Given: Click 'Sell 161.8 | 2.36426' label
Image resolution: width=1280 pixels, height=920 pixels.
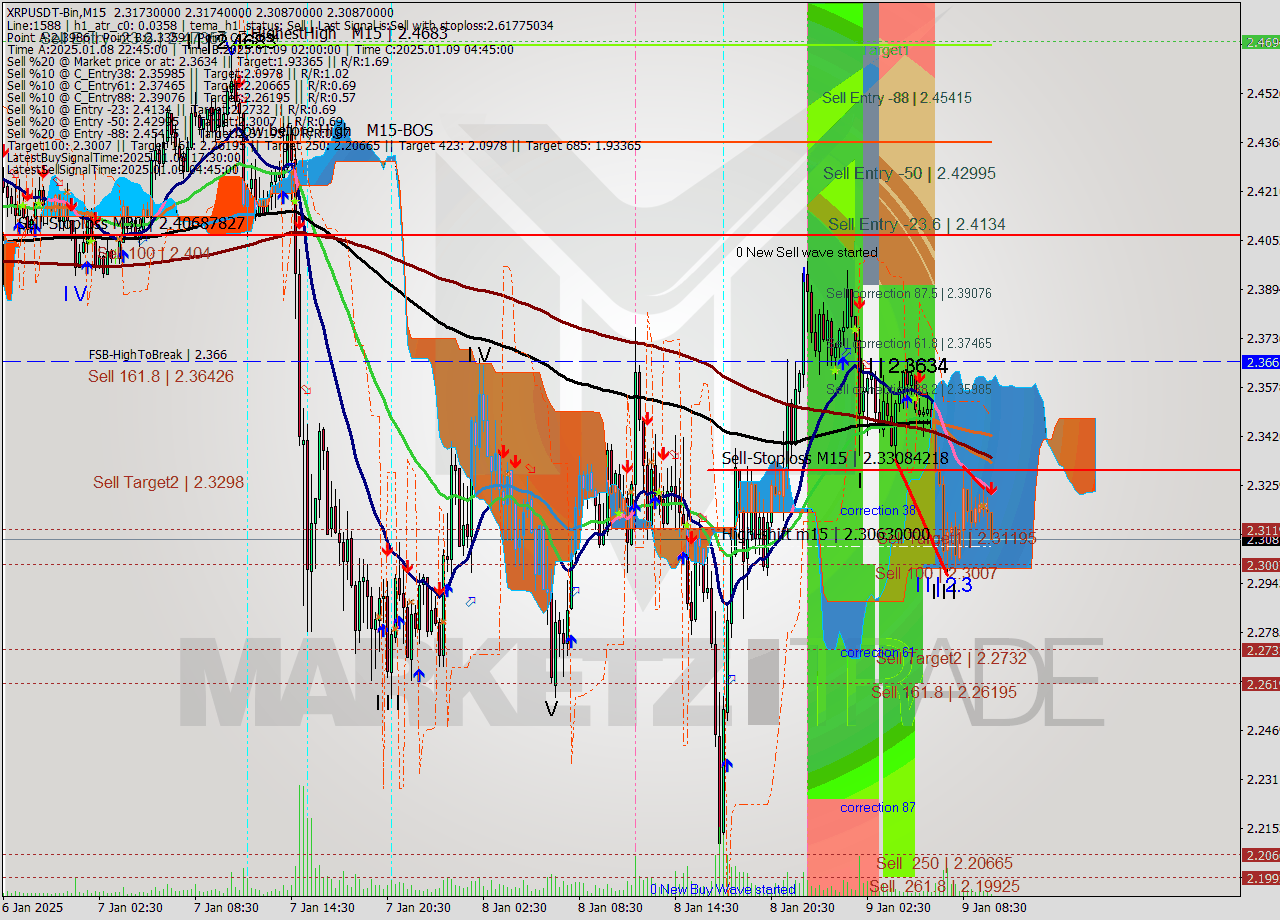Looking at the screenshot, I should [160, 377].
